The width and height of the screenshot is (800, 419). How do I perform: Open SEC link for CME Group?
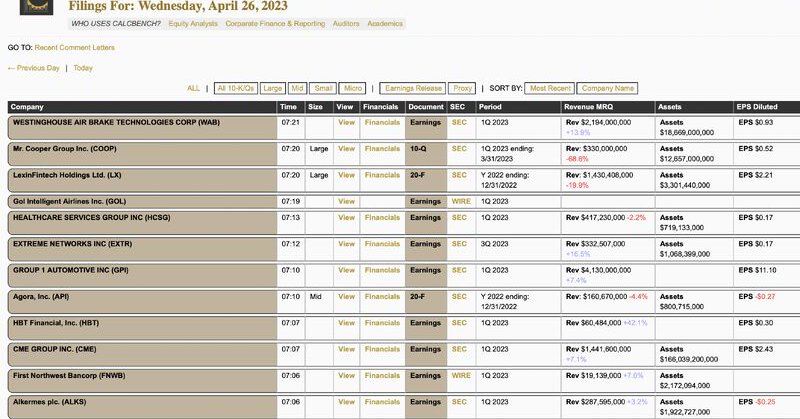pyautogui.click(x=459, y=349)
